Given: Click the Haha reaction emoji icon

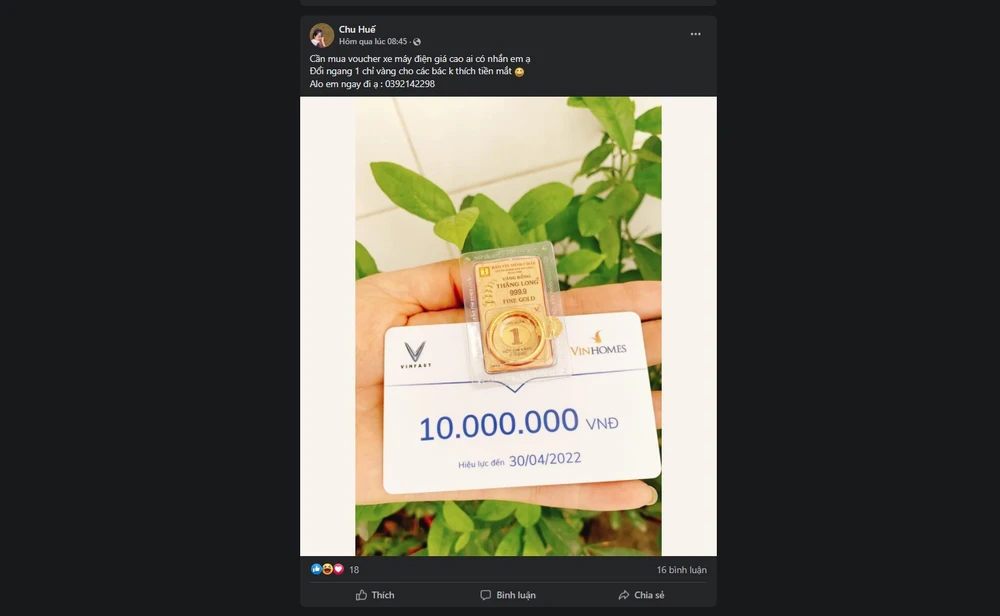Looking at the screenshot, I should [327, 569].
